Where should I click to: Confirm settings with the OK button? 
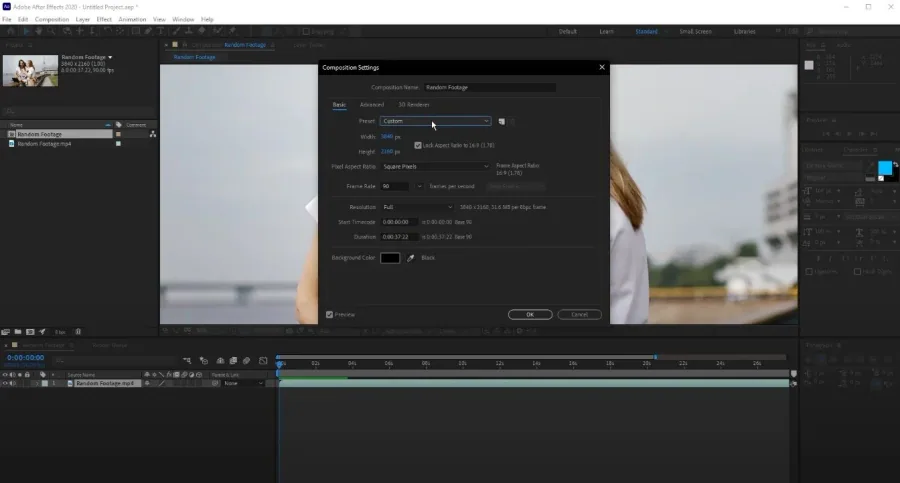(x=530, y=315)
